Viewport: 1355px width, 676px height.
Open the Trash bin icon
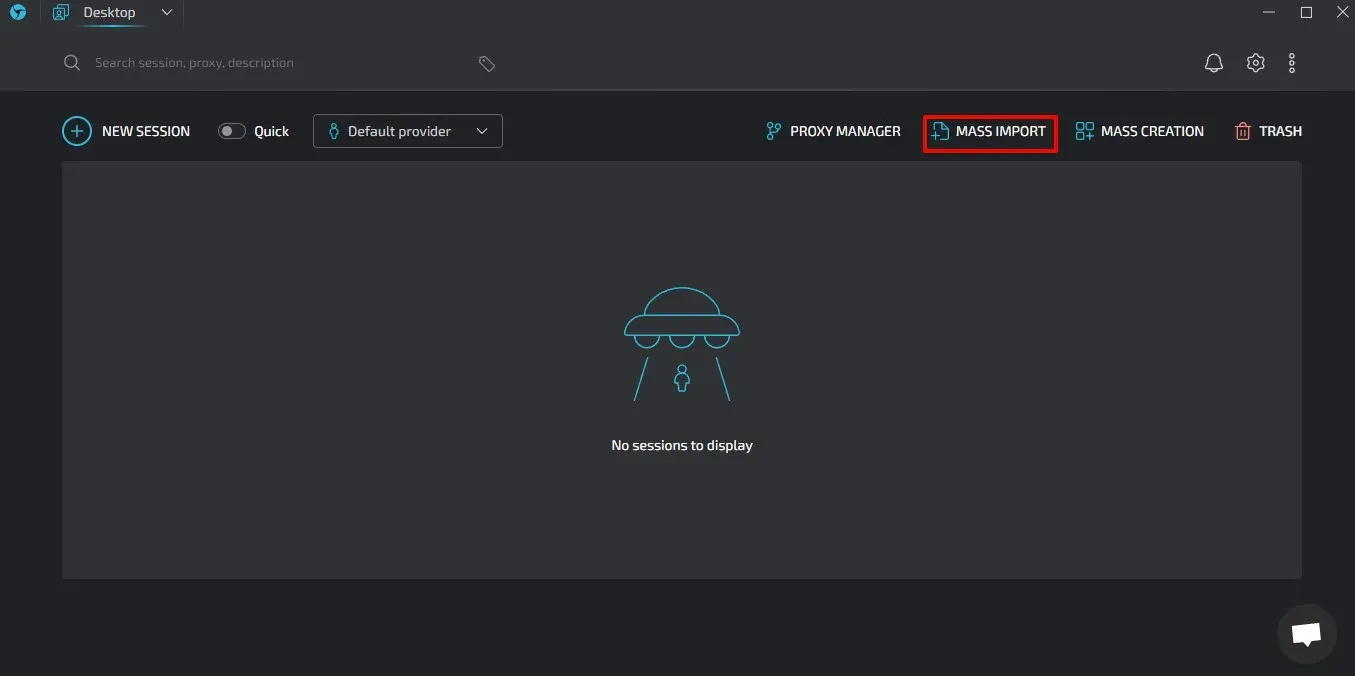pos(1242,131)
